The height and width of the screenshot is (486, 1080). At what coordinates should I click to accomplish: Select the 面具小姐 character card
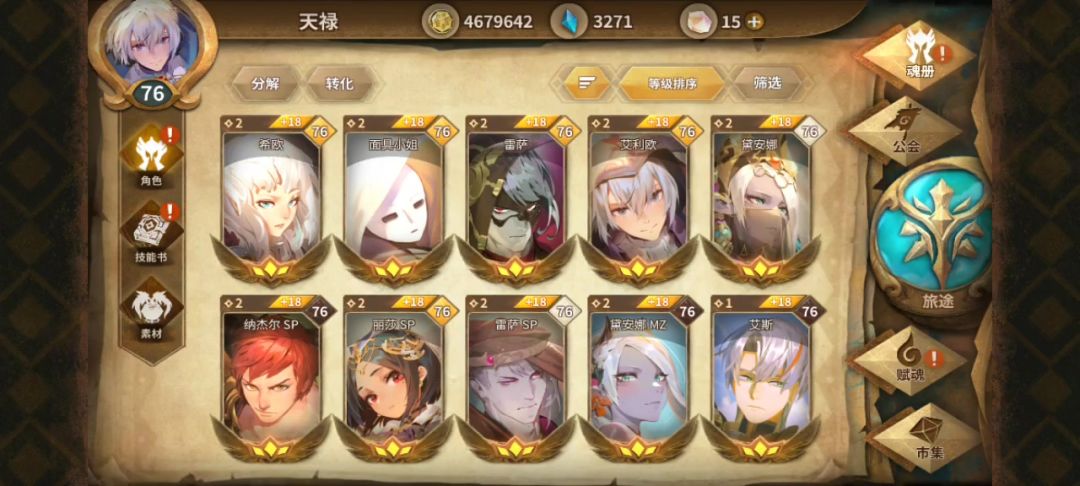393,198
